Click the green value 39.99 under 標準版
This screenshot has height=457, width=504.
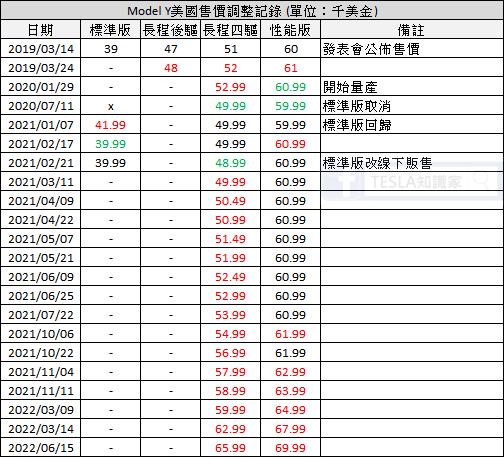pos(110,144)
